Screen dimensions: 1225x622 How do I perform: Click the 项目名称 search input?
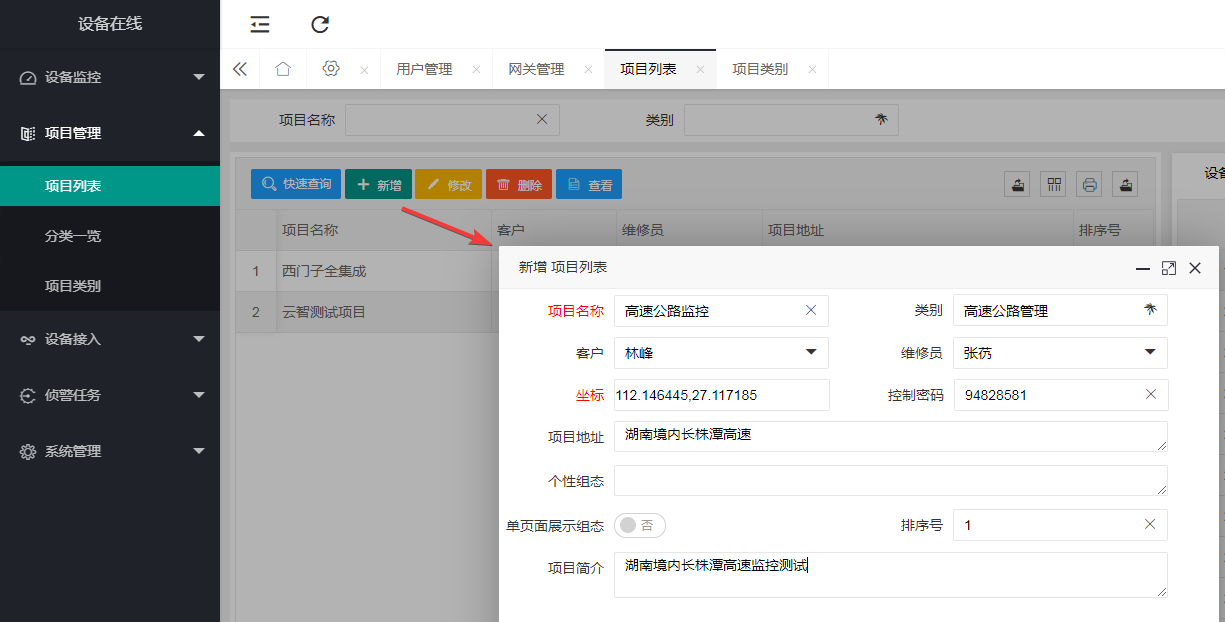click(x=452, y=120)
